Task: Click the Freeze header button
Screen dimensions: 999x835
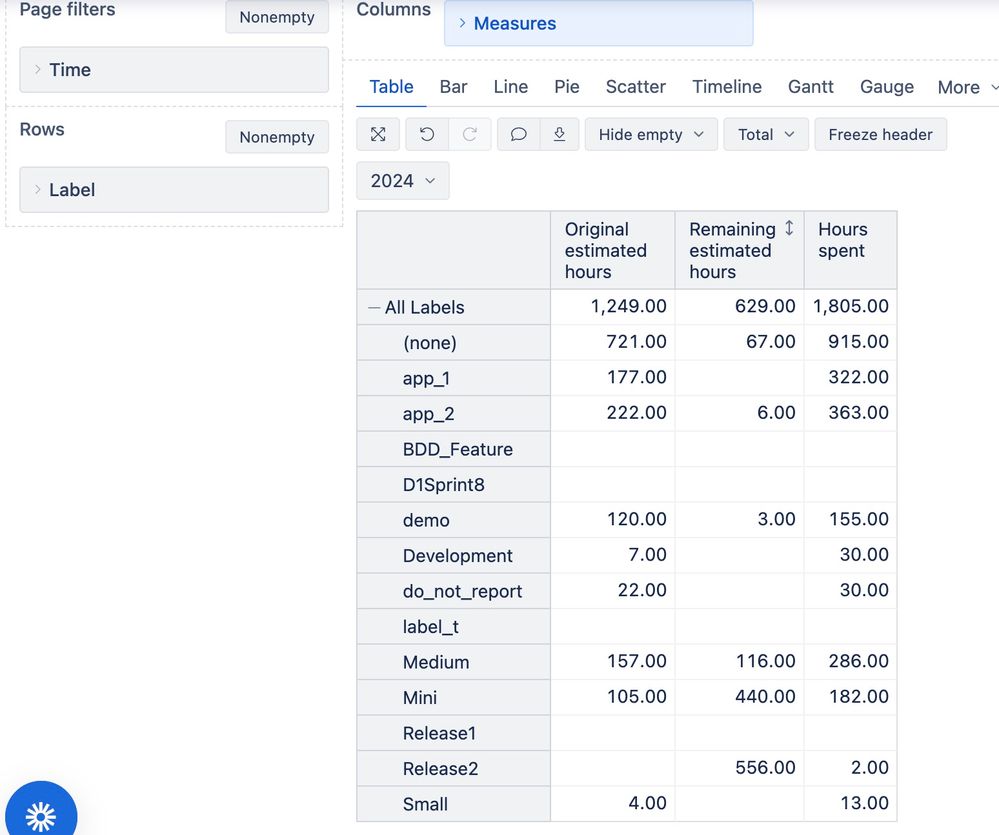Action: tap(880, 134)
